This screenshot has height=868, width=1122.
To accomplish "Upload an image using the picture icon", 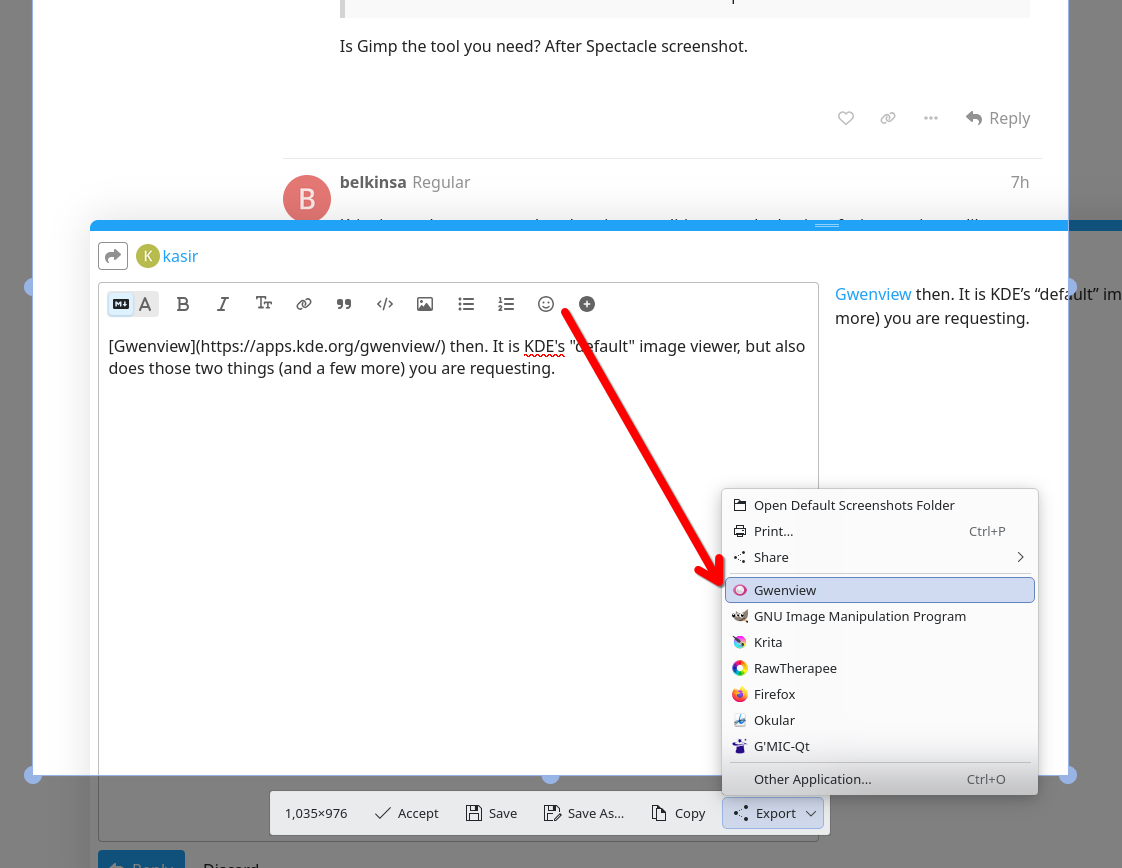I will [425, 304].
